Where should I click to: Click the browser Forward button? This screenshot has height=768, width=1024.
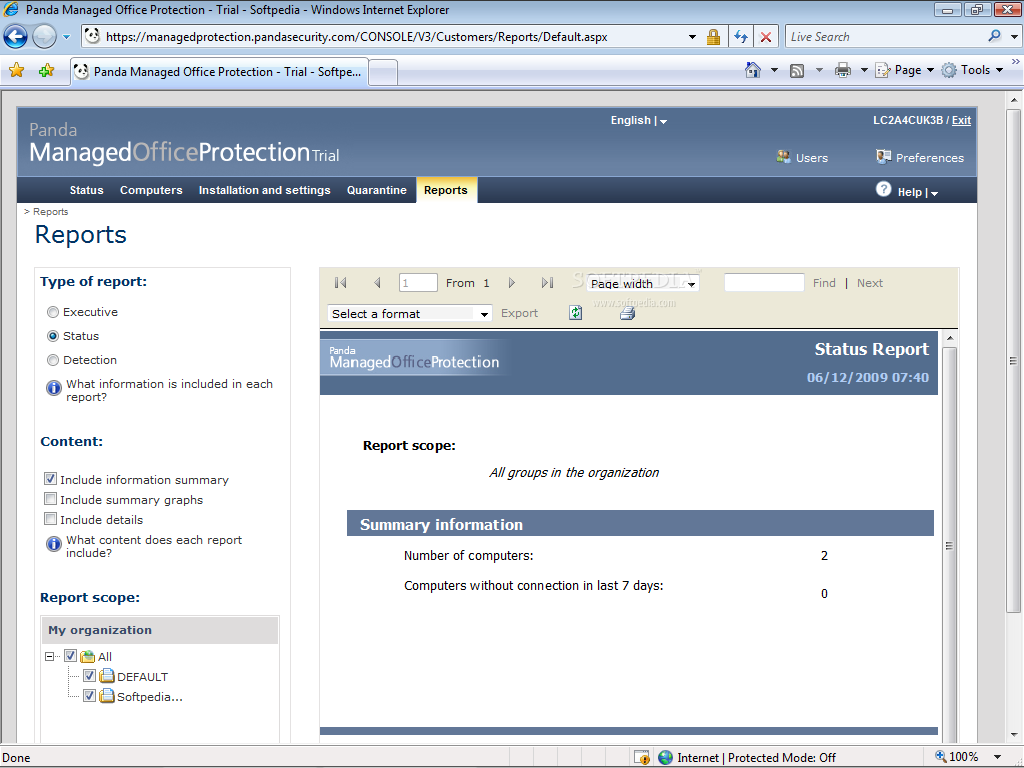pyautogui.click(x=44, y=37)
